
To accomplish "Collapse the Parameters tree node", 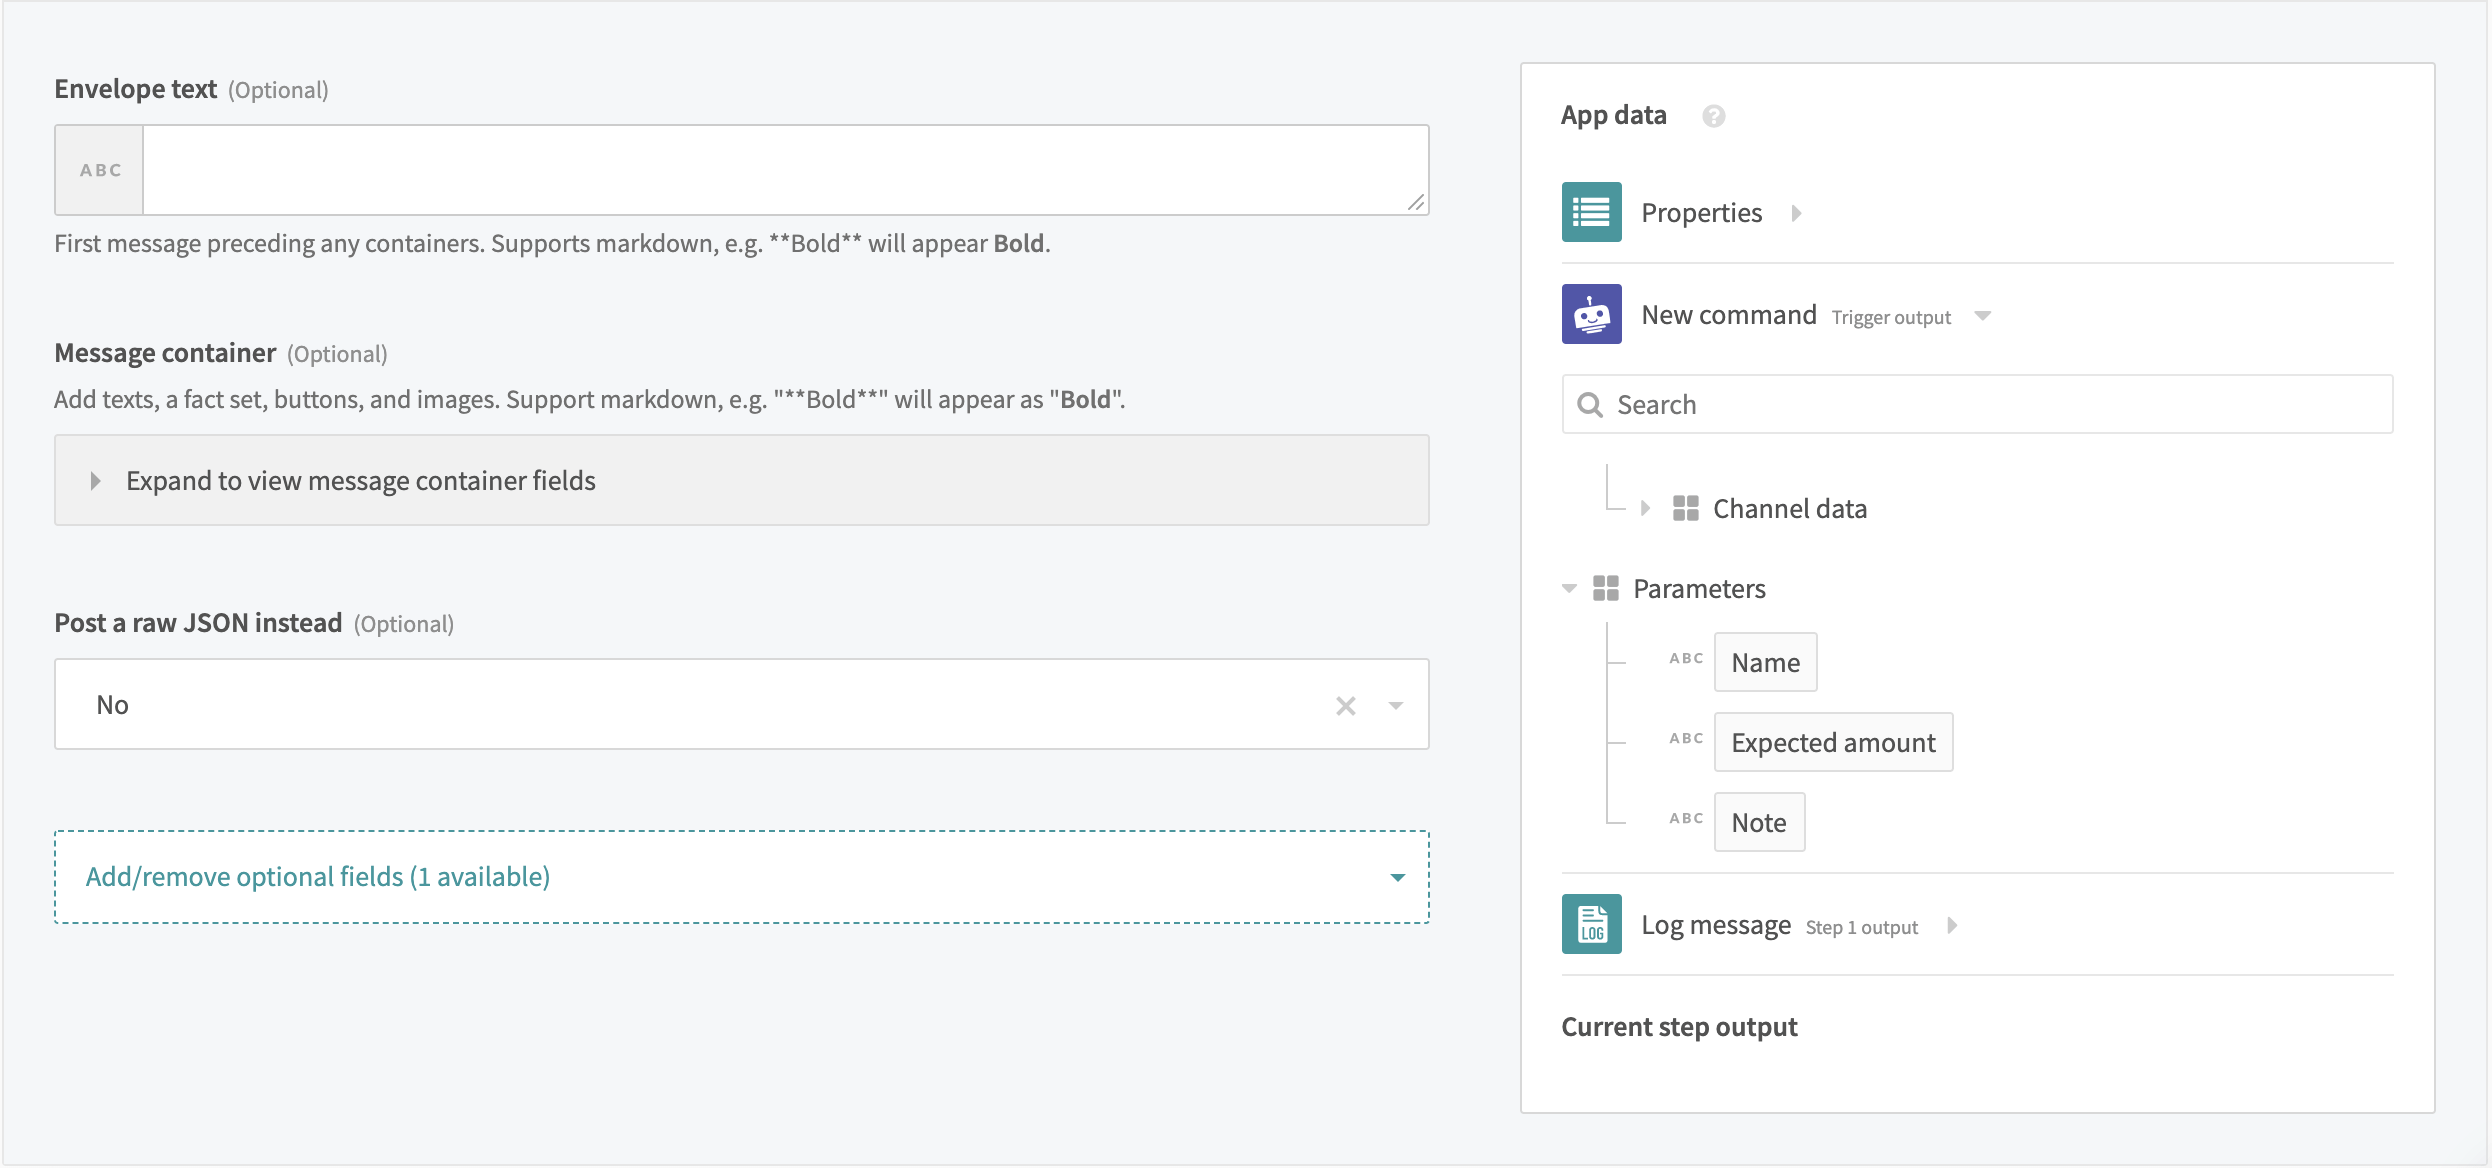I will pyautogui.click(x=1569, y=588).
